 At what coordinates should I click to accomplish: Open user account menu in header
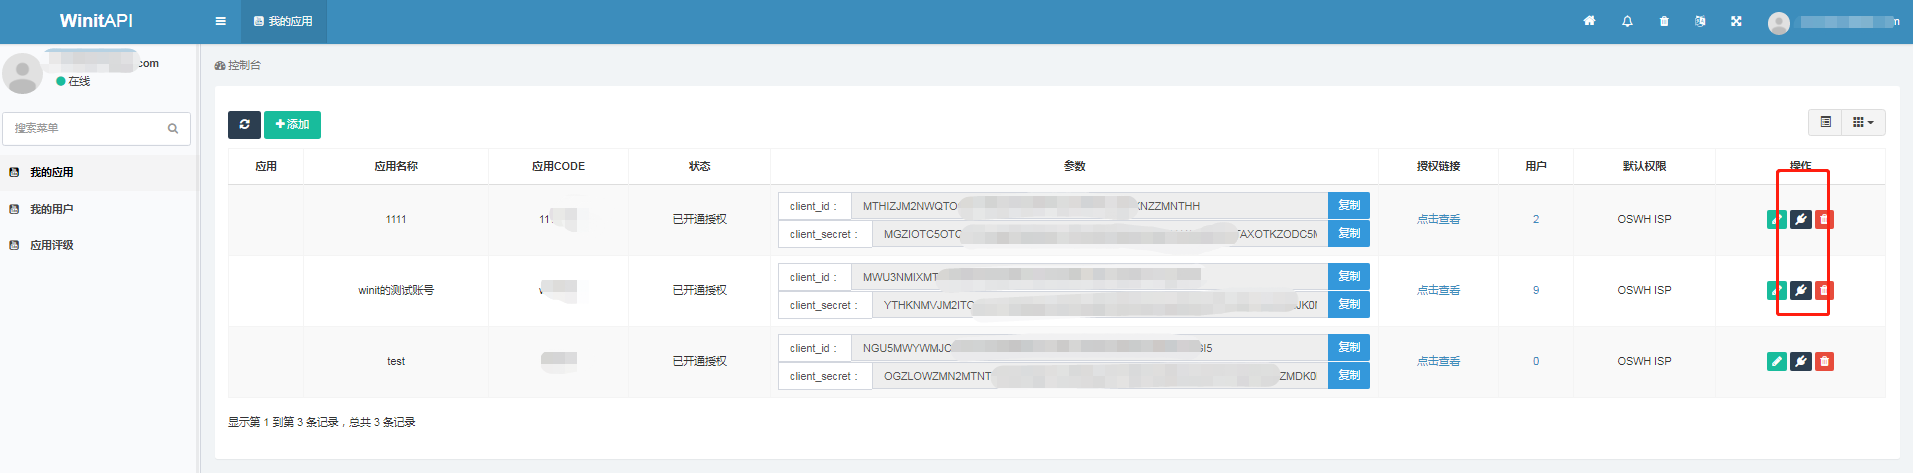pos(1834,22)
